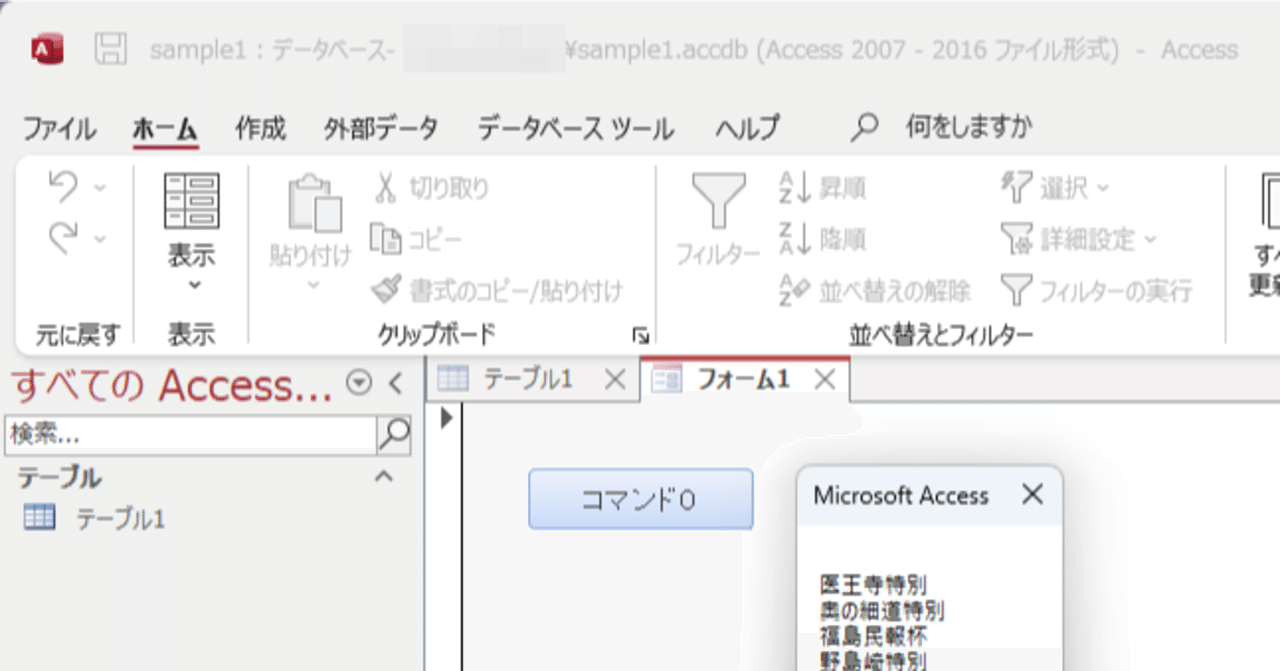
Task: Click the navigation pane 検索 field
Action: point(190,433)
